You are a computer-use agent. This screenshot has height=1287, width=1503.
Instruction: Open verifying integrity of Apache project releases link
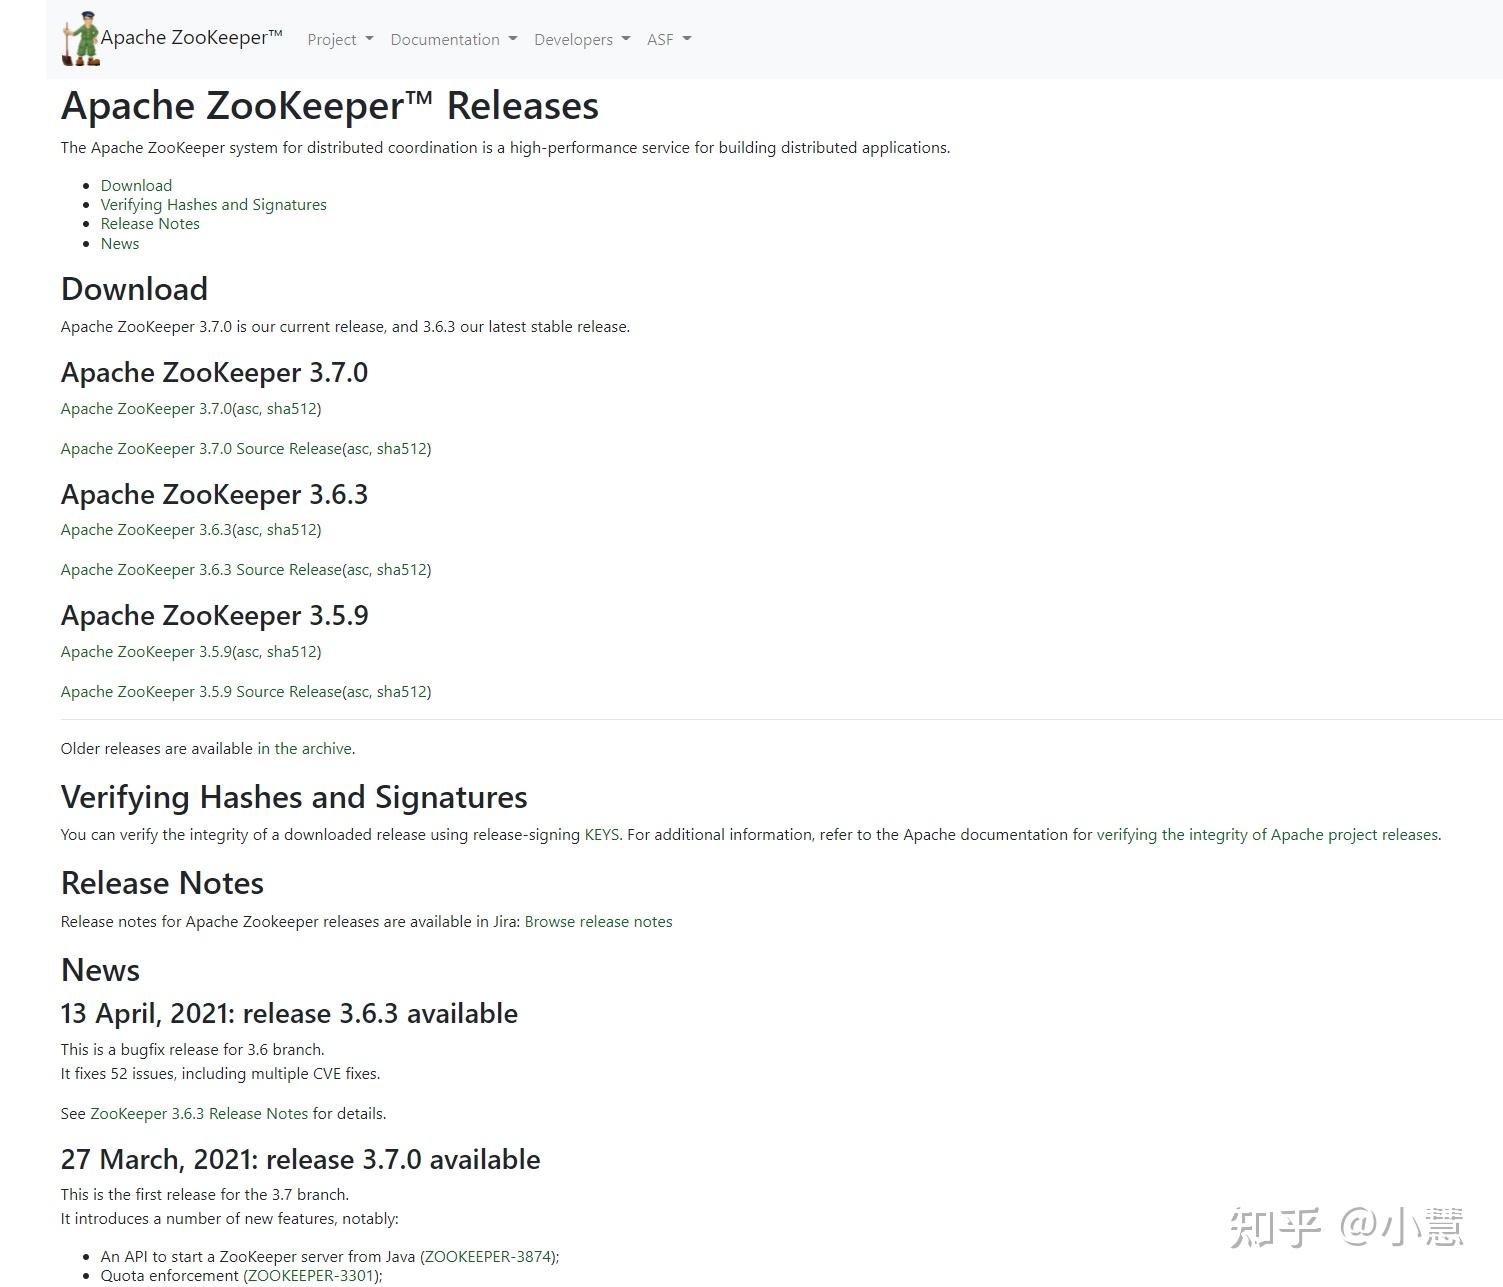(1267, 834)
